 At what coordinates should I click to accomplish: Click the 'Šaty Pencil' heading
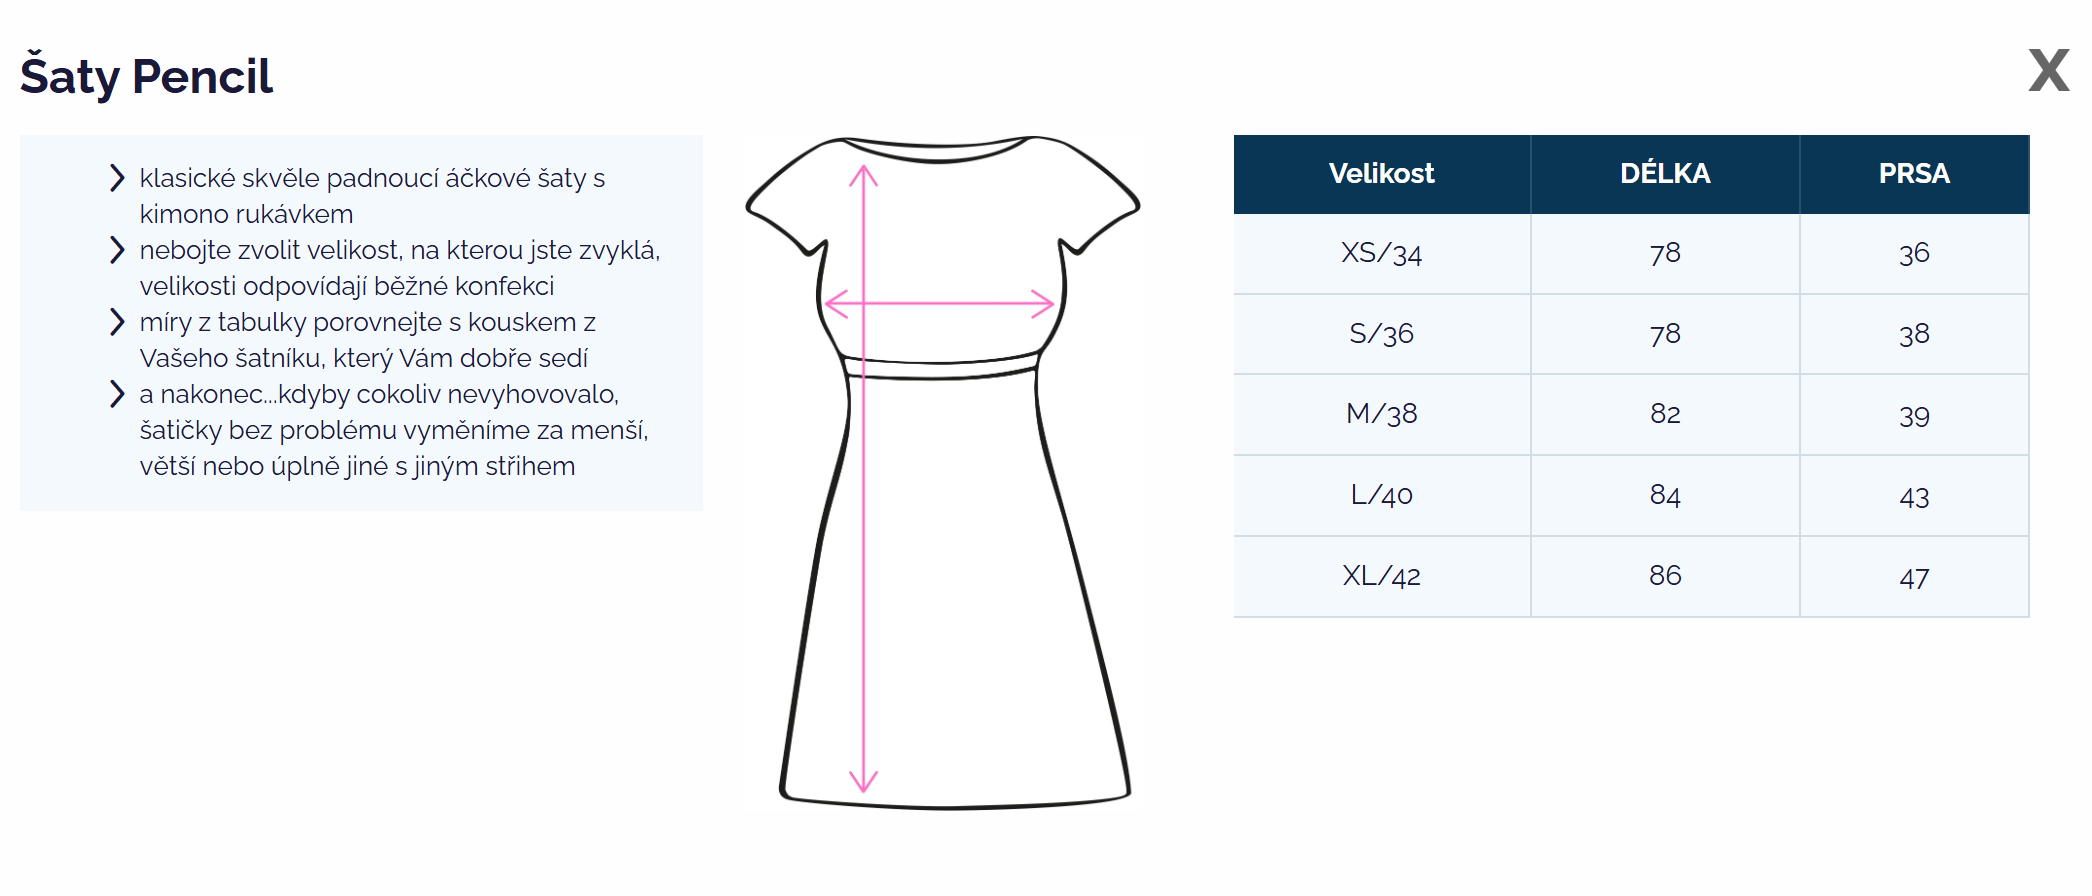[146, 77]
